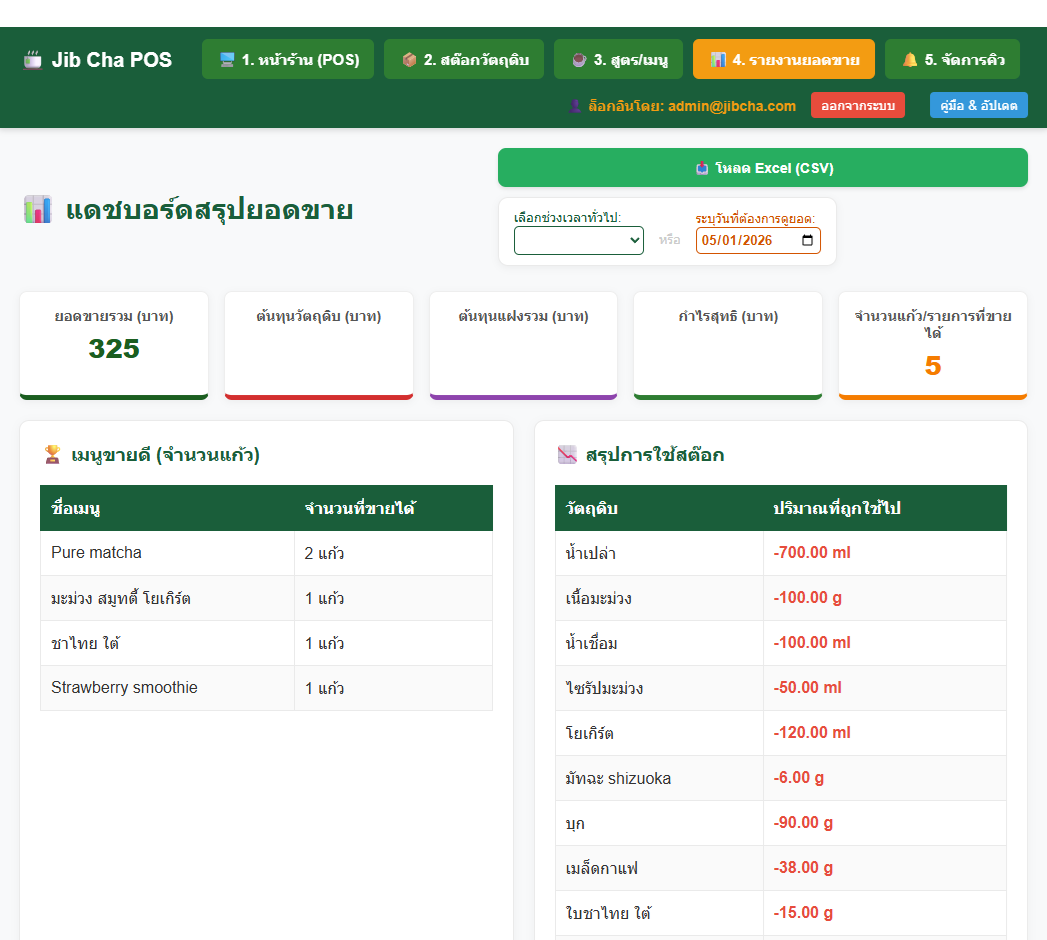Click ปริมาณที่ถูกใช้ไป column header
The height and width of the screenshot is (940, 1047).
click(885, 508)
